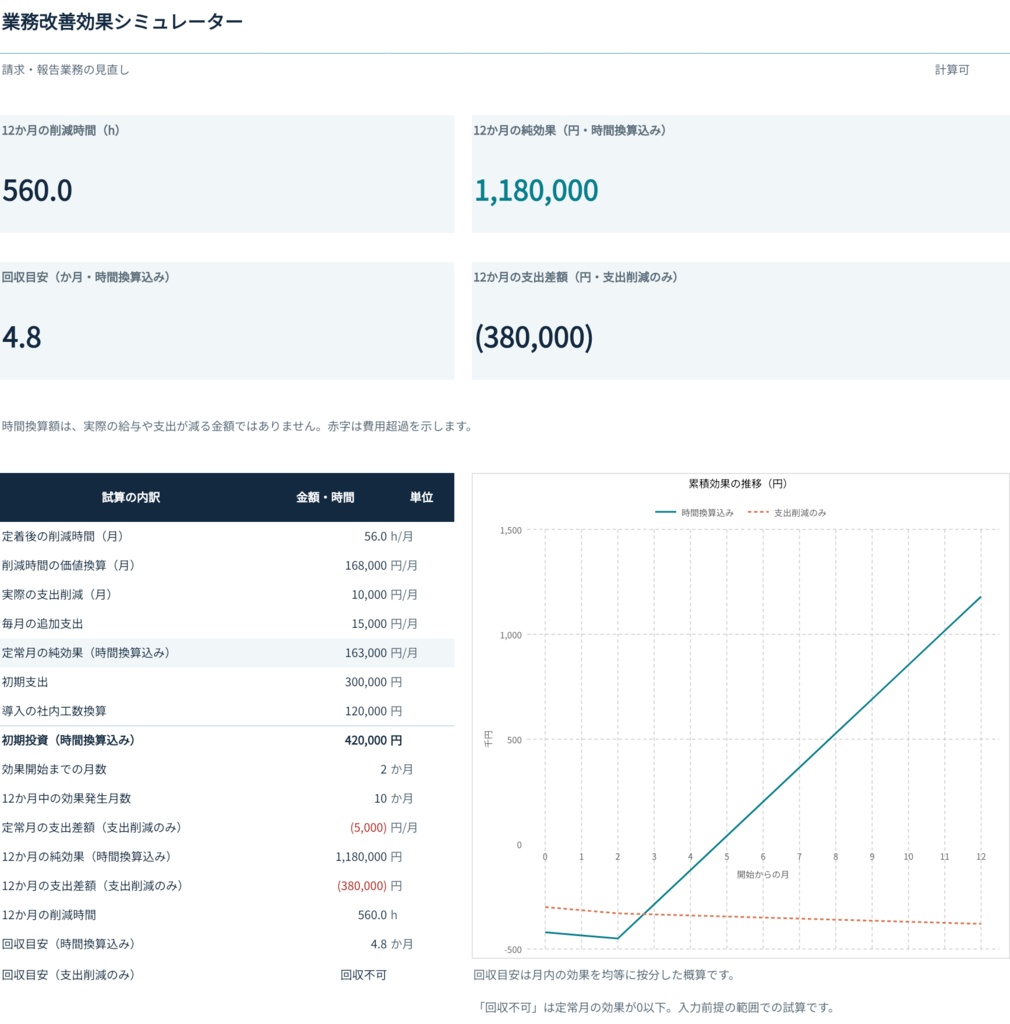
Task: Click the -500 y-axis tick label
Action: tap(513, 950)
